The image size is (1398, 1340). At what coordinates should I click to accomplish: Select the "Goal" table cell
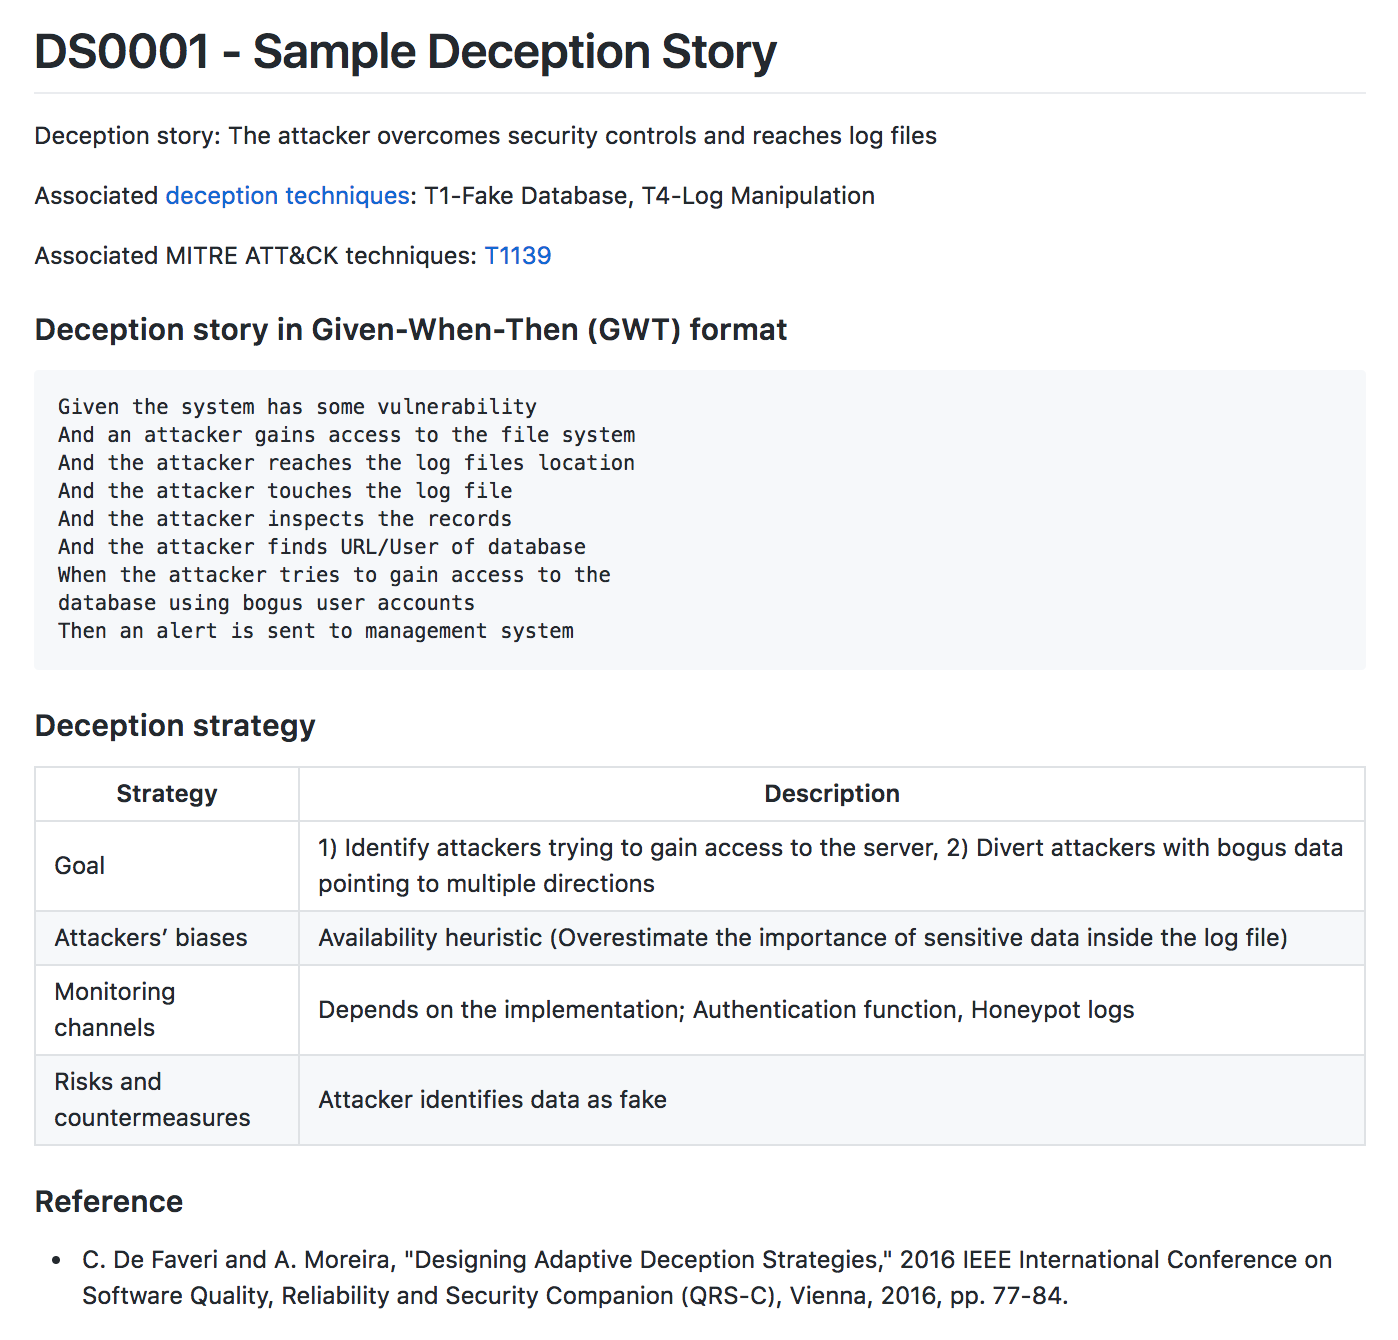[x=167, y=866]
